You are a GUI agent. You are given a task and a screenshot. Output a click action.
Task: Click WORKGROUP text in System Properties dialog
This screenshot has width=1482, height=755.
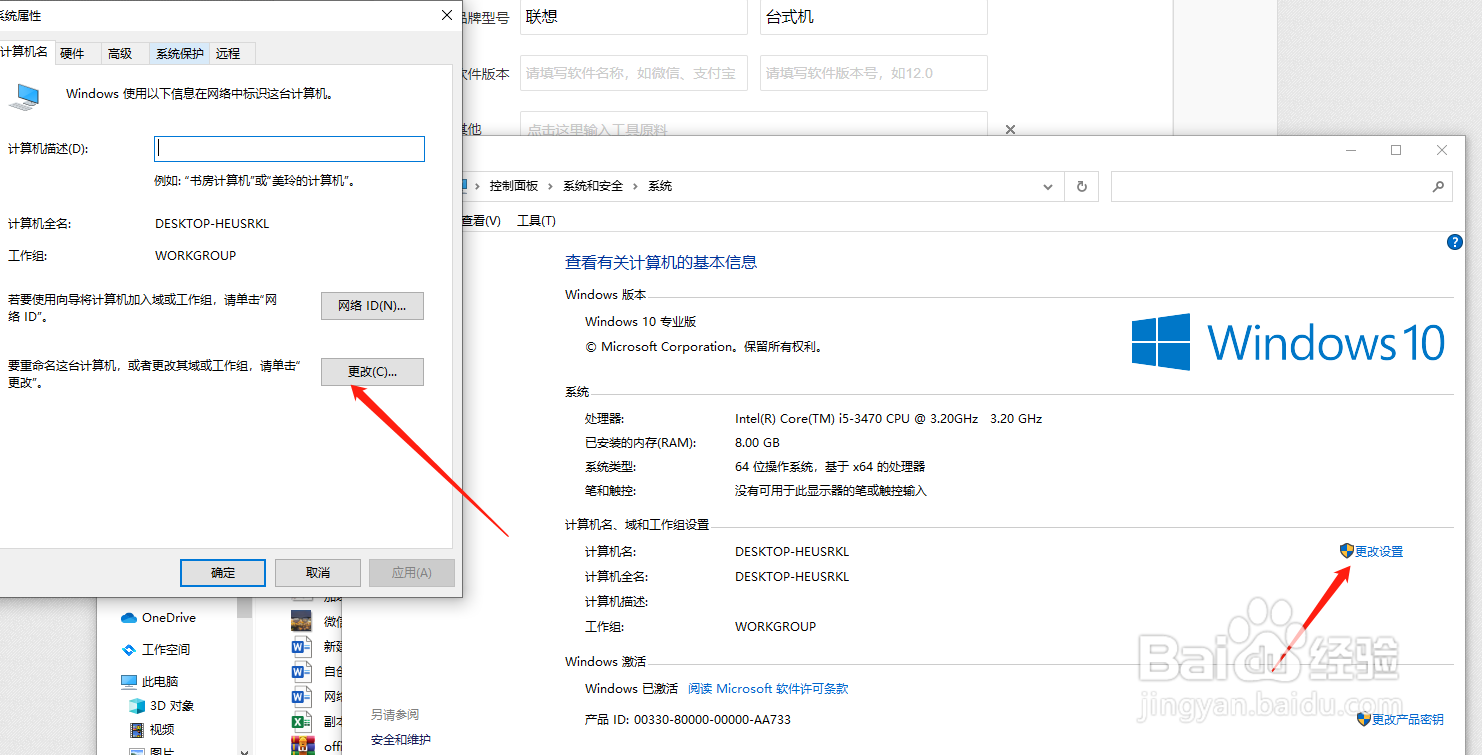click(196, 256)
